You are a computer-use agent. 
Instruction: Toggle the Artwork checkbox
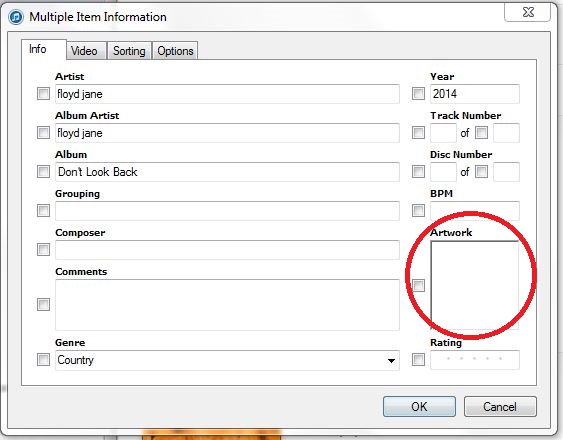[x=418, y=286]
